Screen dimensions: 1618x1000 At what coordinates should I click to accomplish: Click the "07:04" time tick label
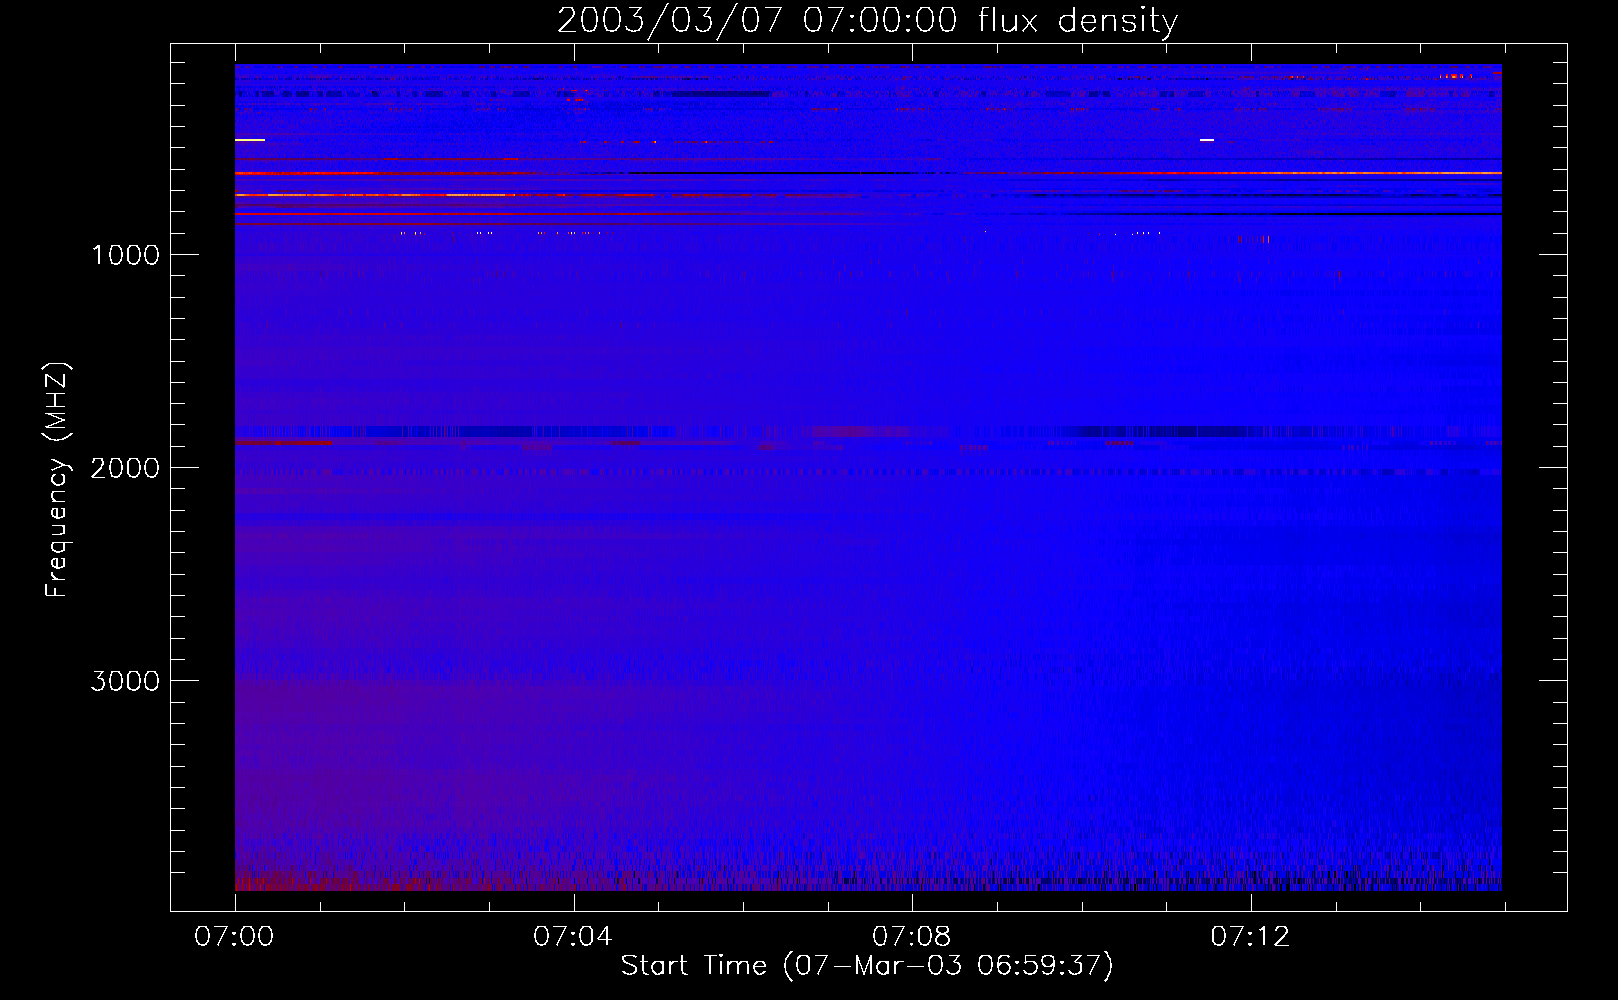(x=572, y=936)
